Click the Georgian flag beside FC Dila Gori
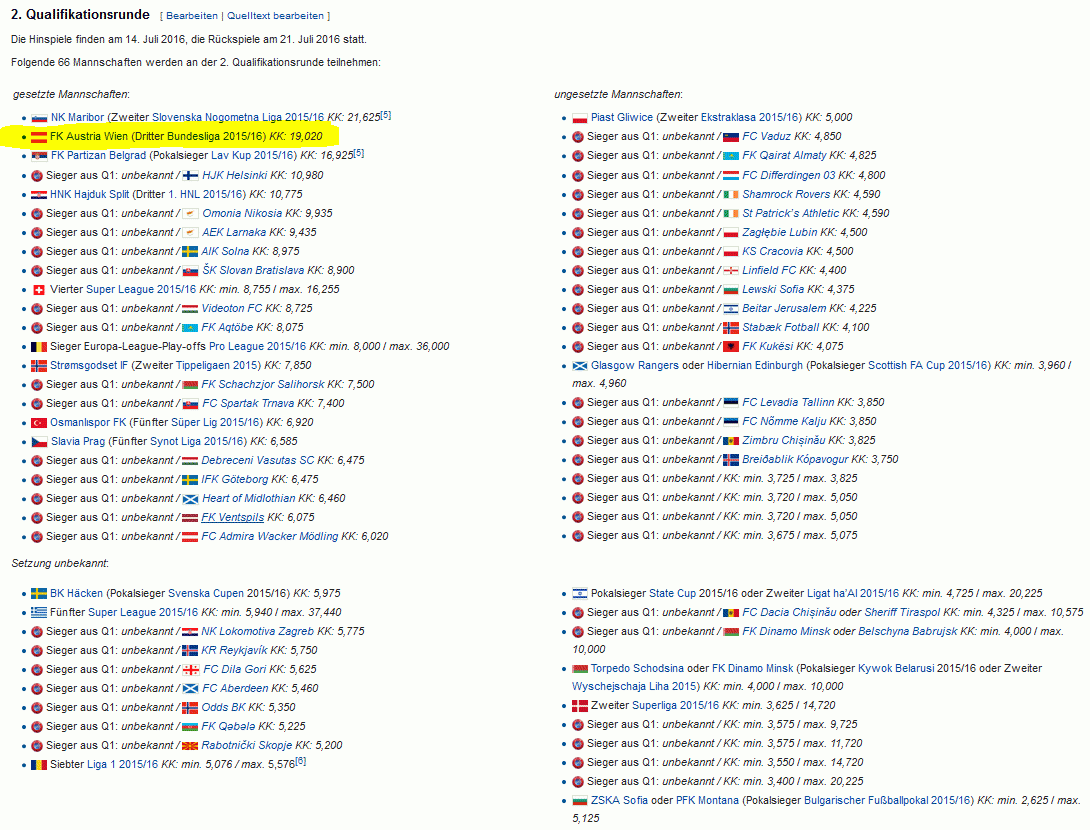The width and height of the screenshot is (1090, 830). tap(190, 669)
